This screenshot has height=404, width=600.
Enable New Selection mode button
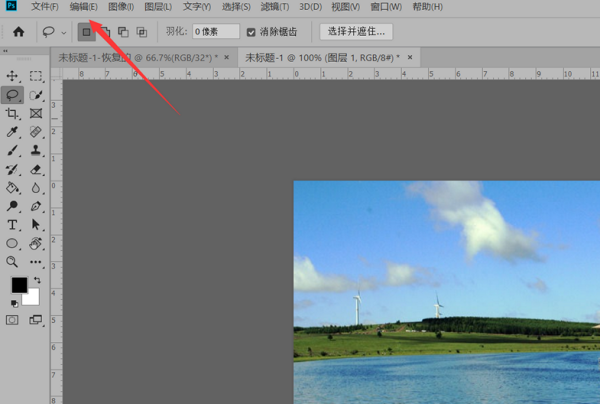[86, 32]
